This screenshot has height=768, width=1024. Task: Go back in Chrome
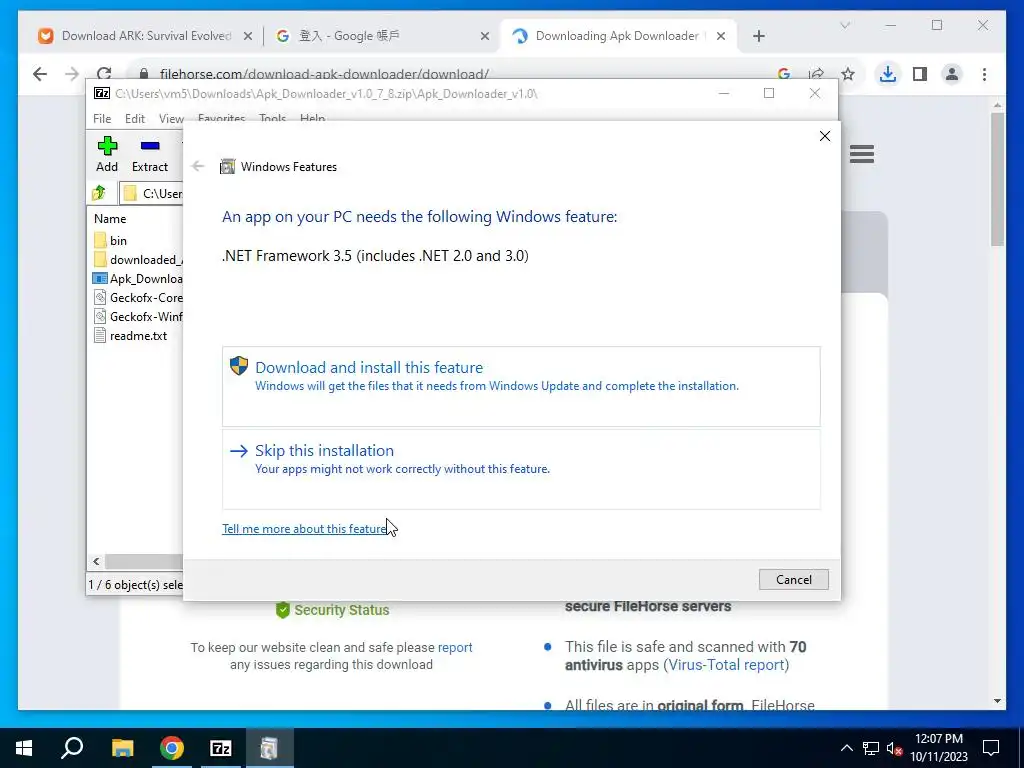click(x=40, y=74)
